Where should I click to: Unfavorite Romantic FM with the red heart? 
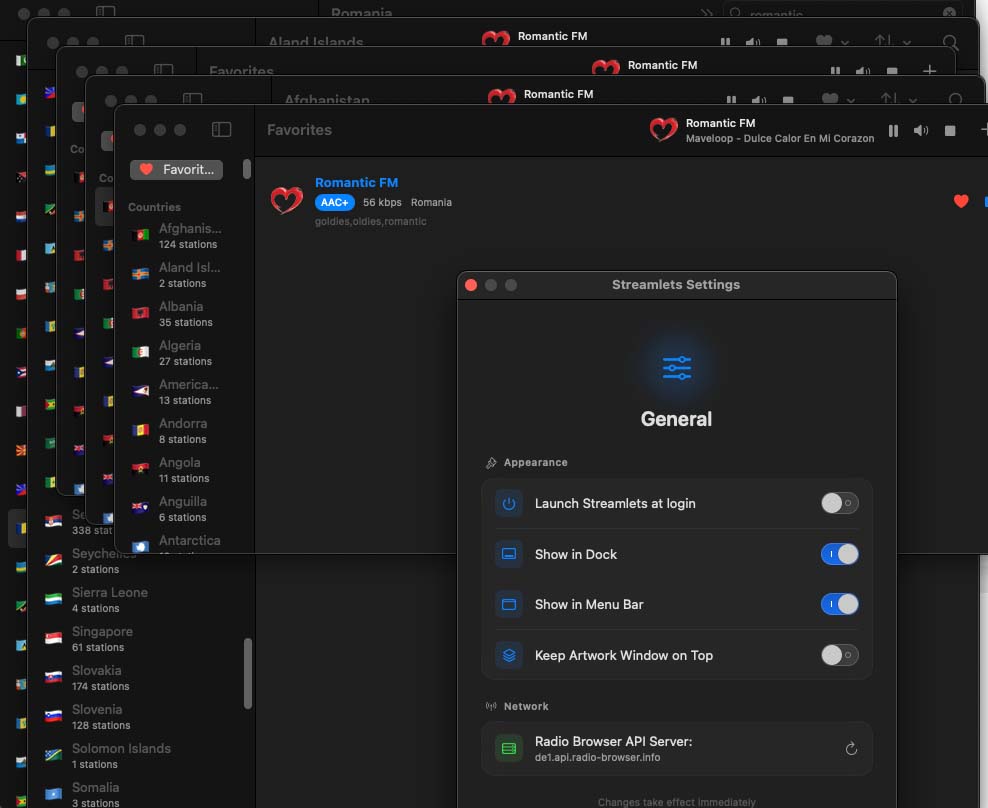tap(960, 201)
